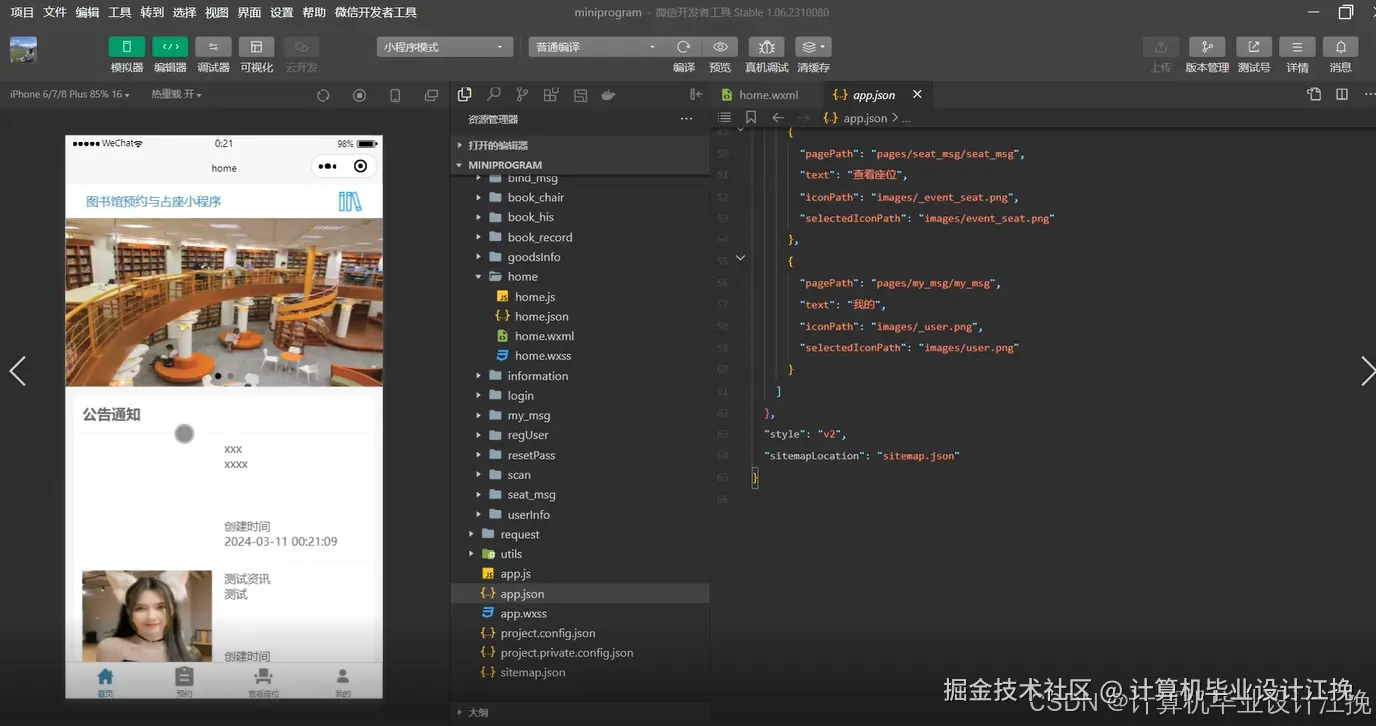Open the 消息 notifications bell
1376x726 pixels.
click(x=1341, y=47)
